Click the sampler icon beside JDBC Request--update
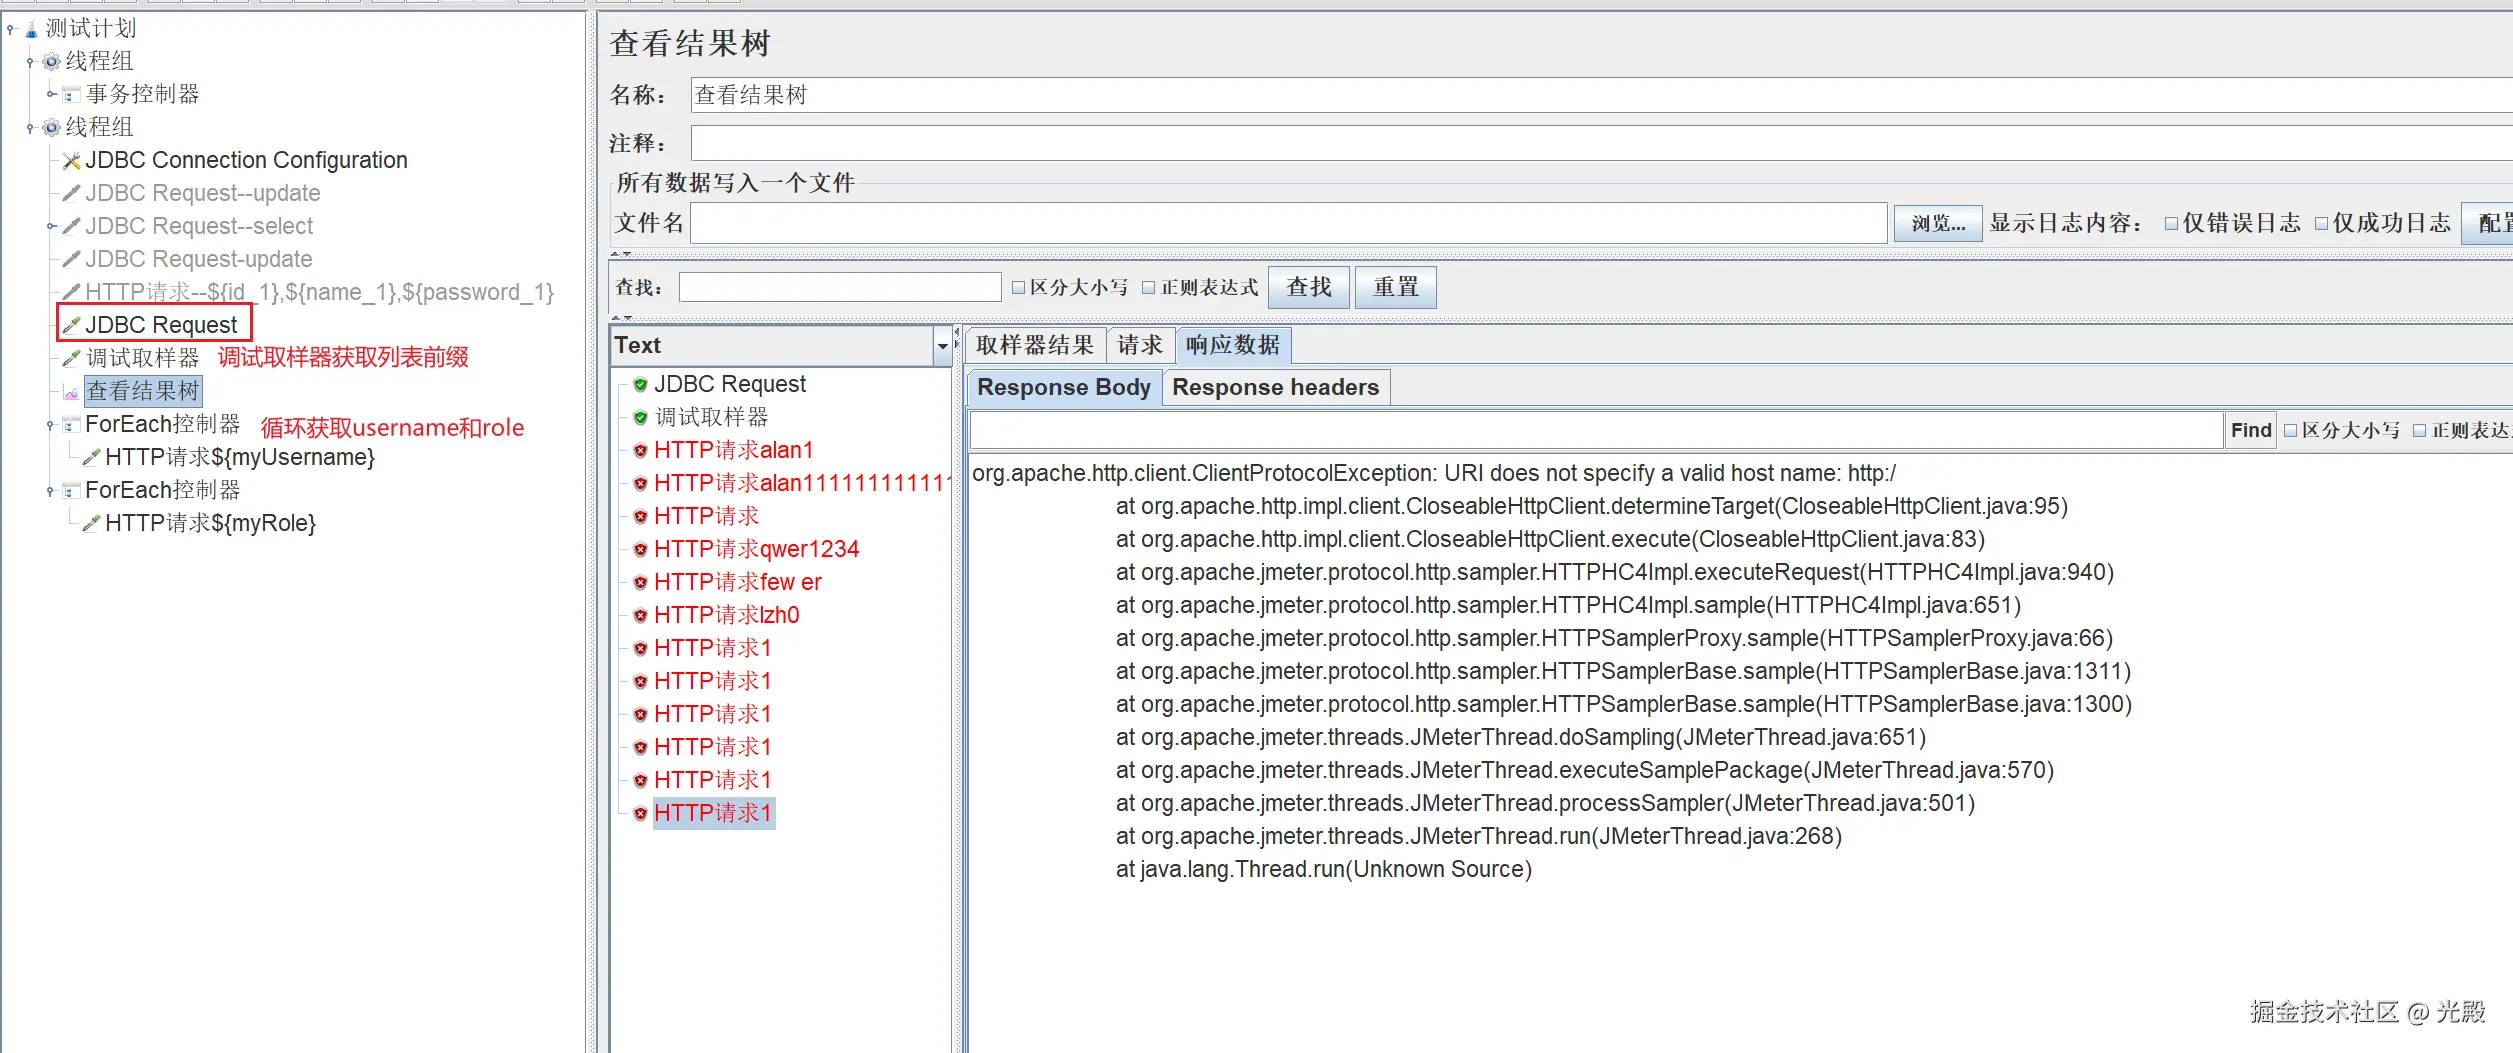 pyautogui.click(x=71, y=194)
